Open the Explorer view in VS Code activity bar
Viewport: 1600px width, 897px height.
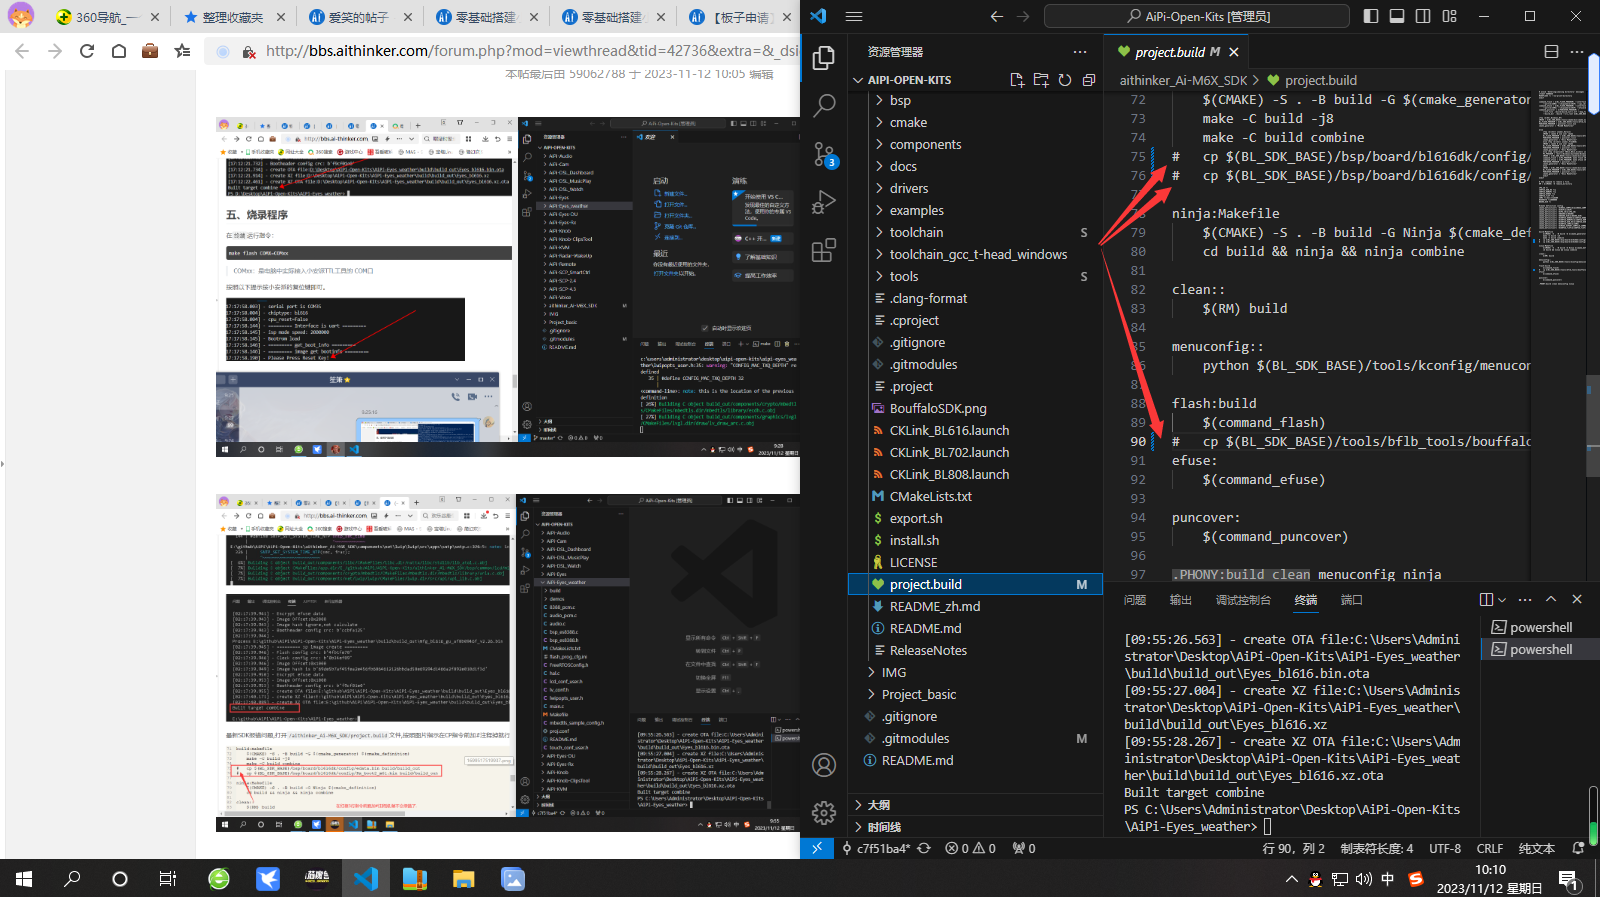[x=824, y=58]
